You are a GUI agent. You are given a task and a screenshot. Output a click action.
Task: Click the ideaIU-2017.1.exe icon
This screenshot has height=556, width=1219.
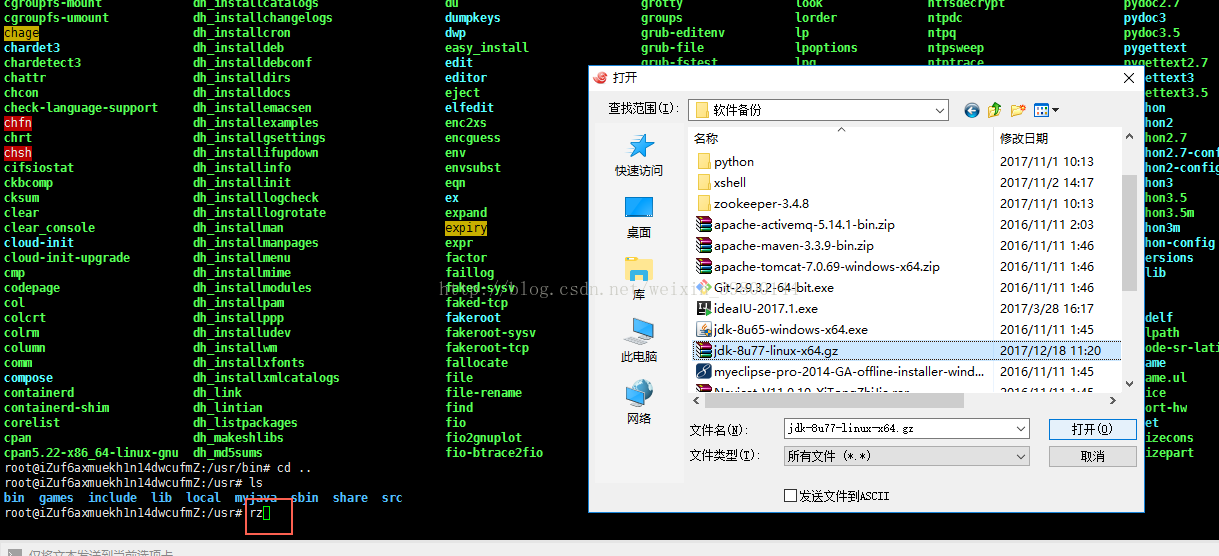703,308
